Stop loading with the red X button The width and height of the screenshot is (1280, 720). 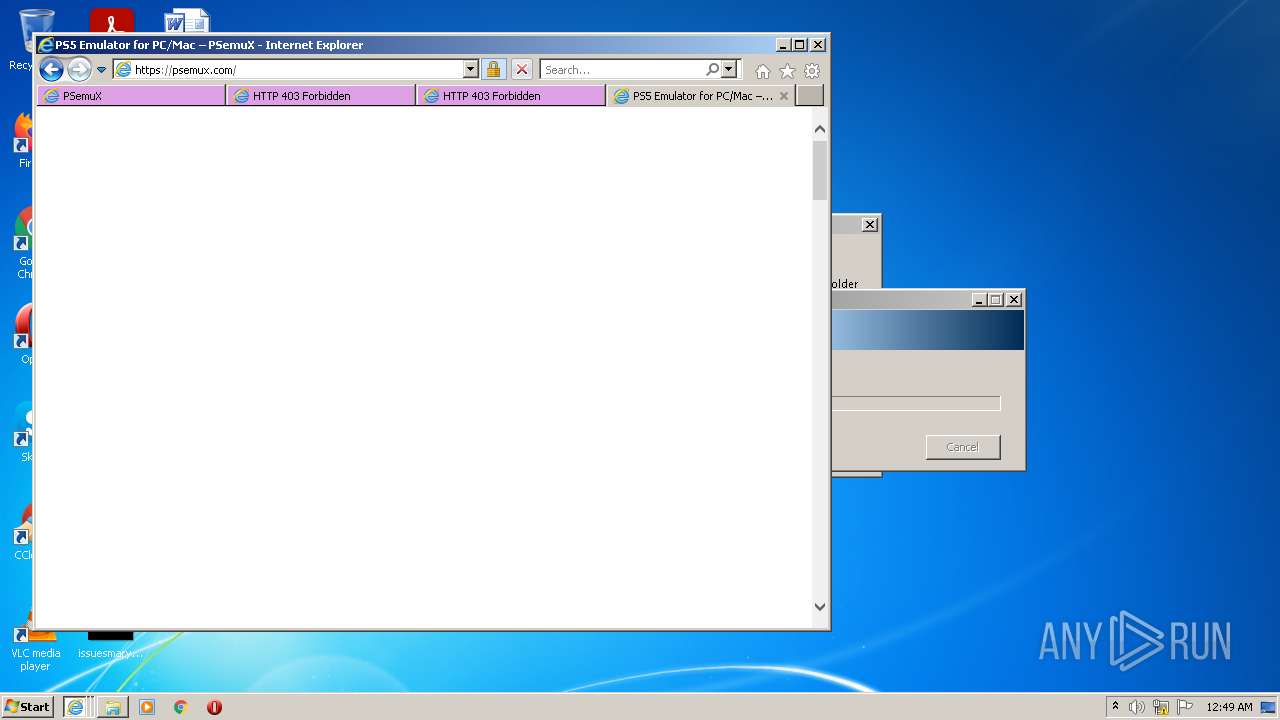(x=522, y=70)
